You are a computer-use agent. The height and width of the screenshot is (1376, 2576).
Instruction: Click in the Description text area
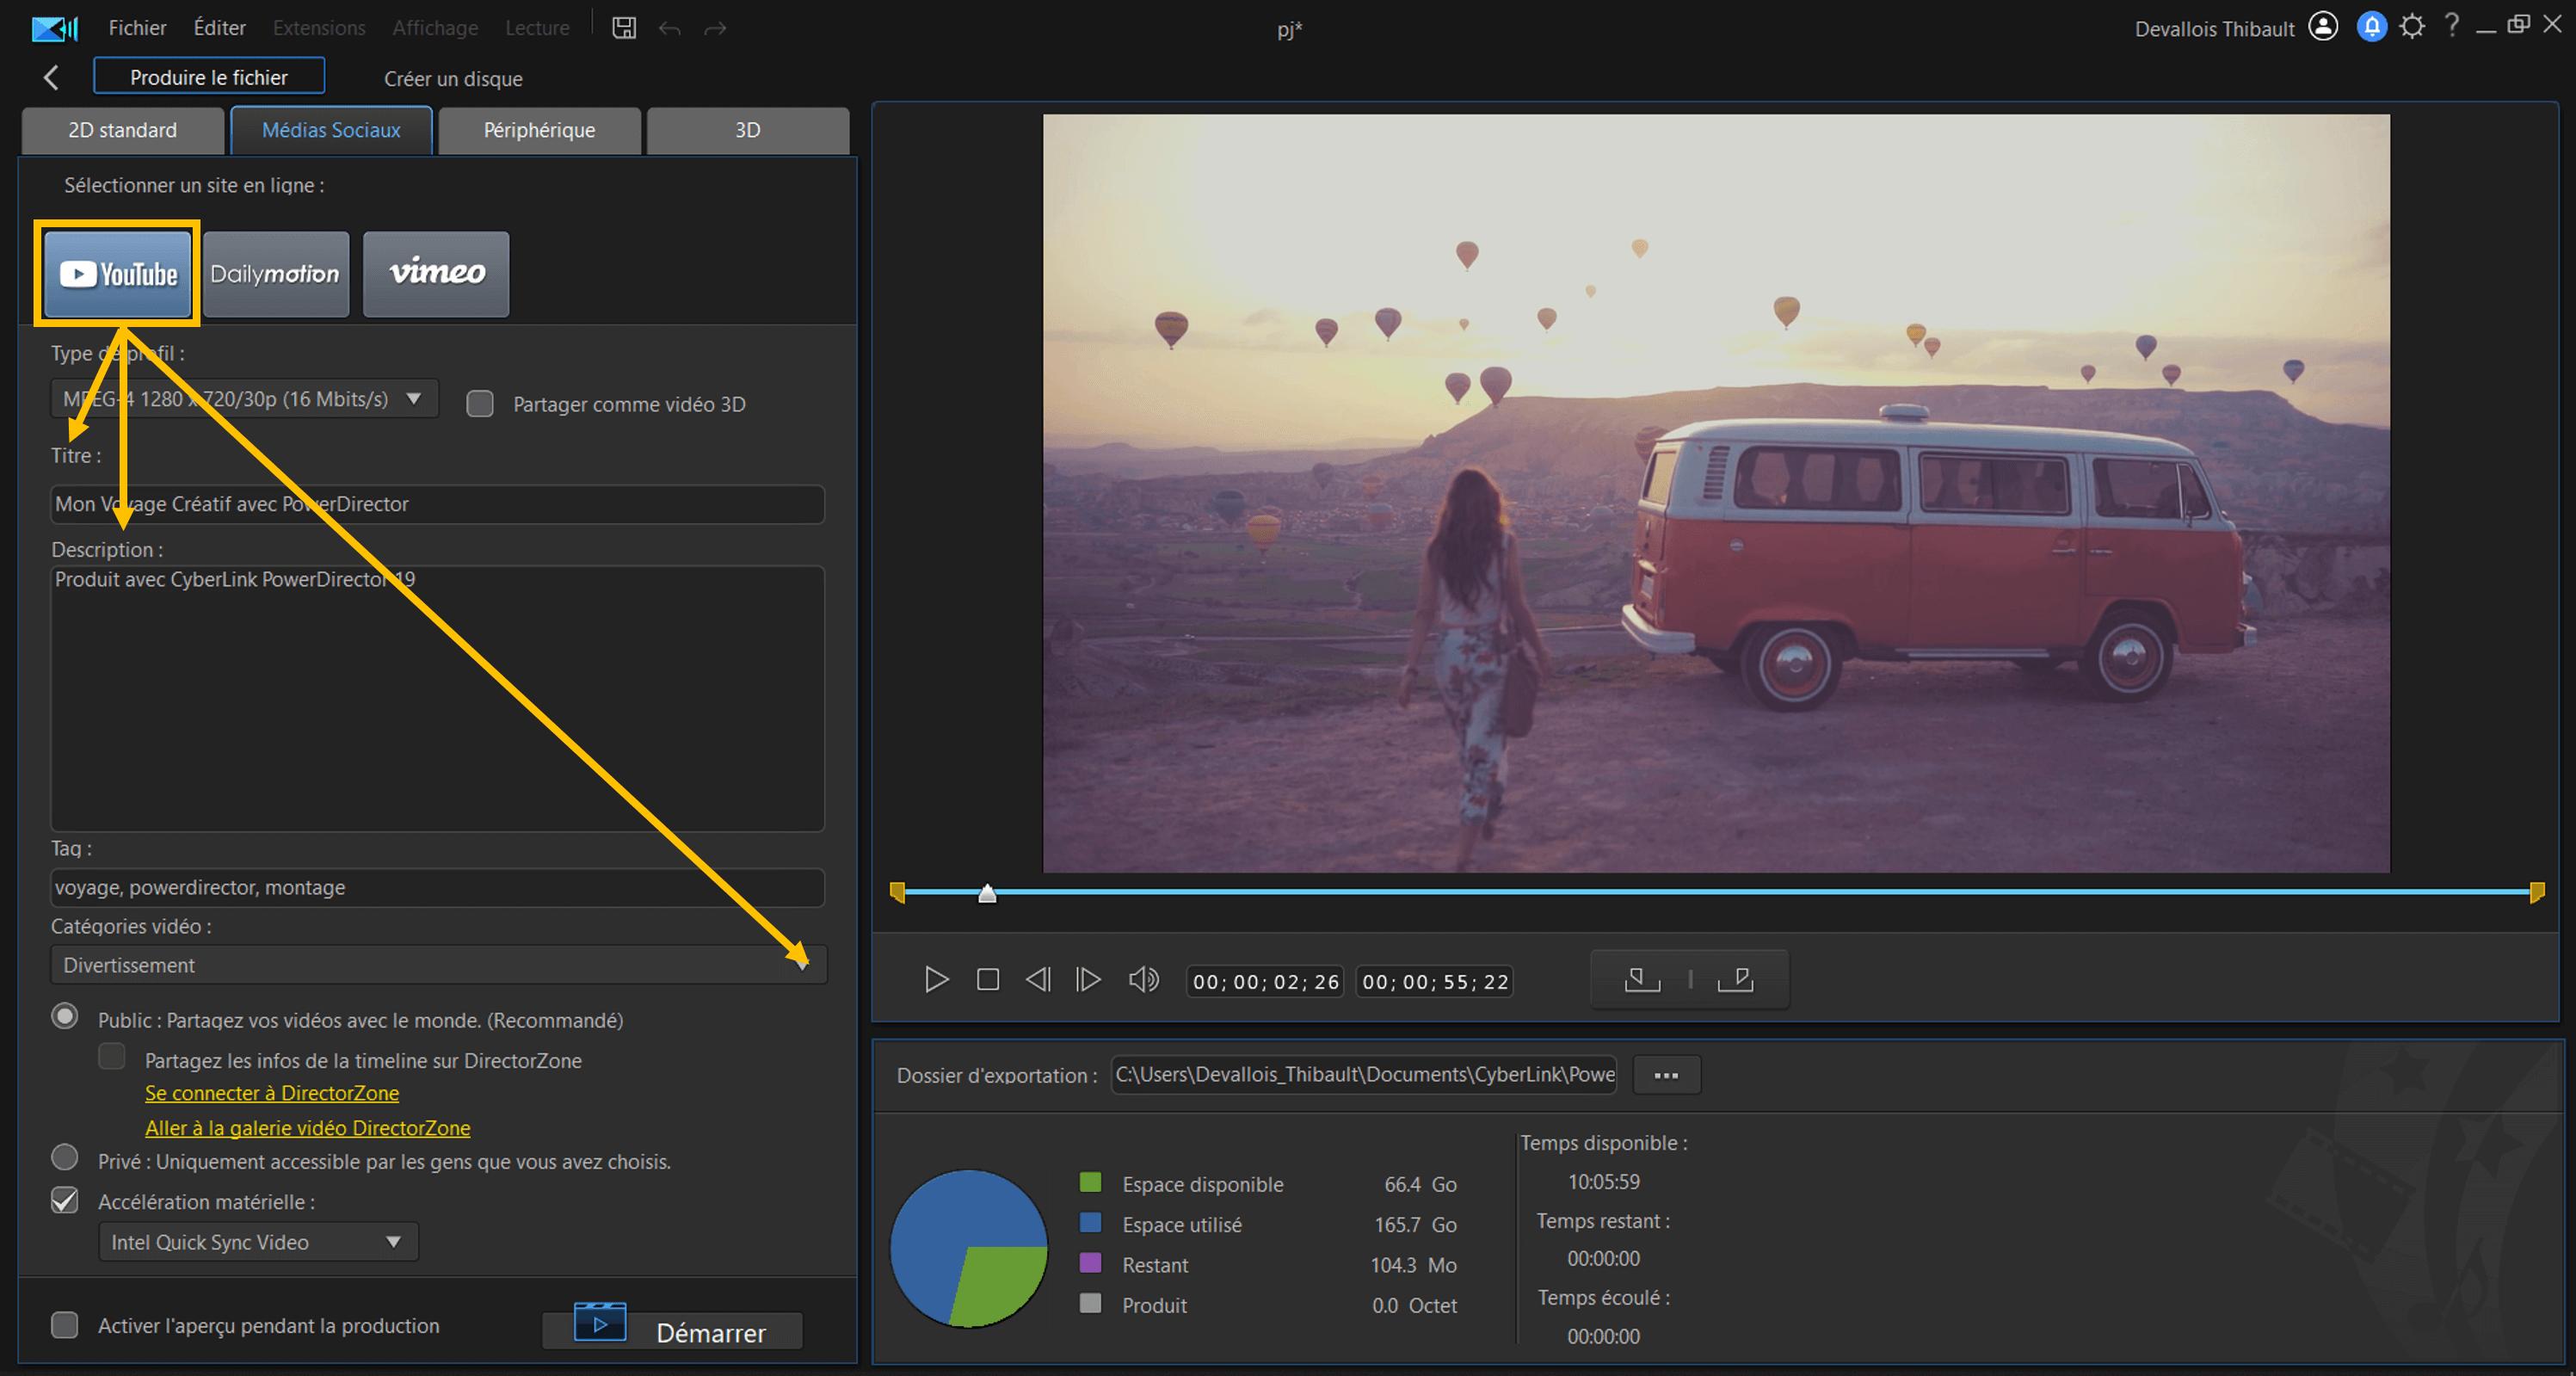click(438, 698)
